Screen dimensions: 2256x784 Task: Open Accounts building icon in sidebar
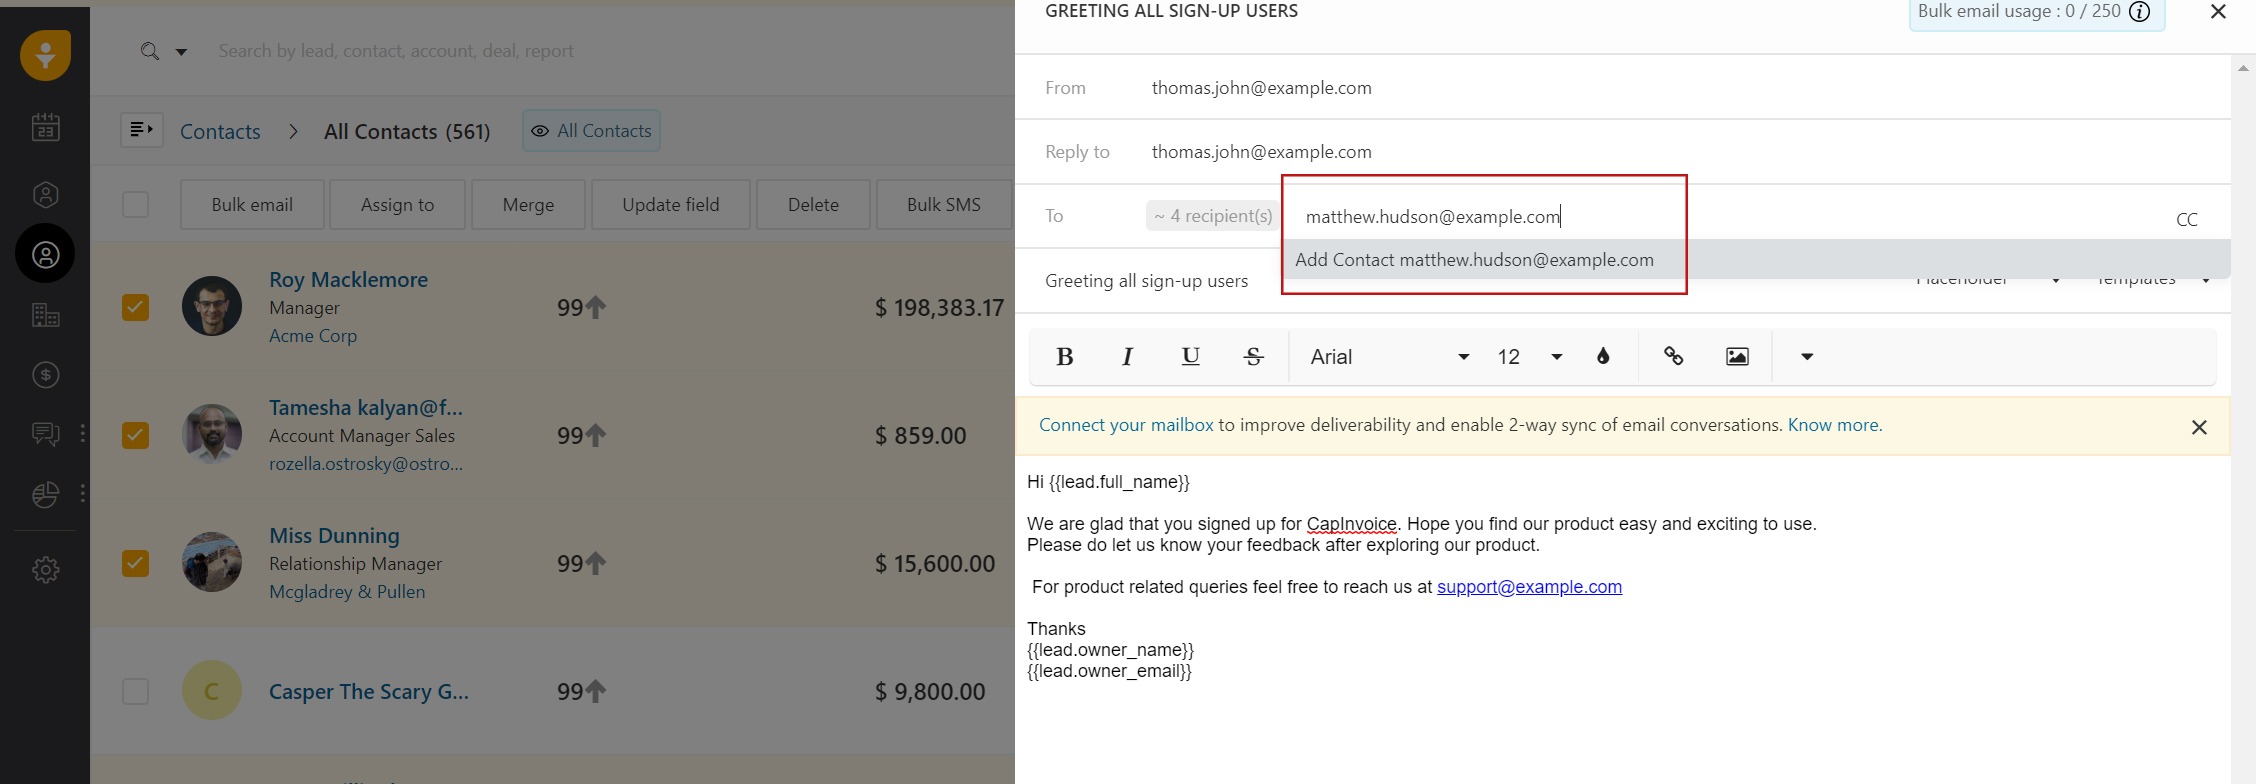pos(45,315)
